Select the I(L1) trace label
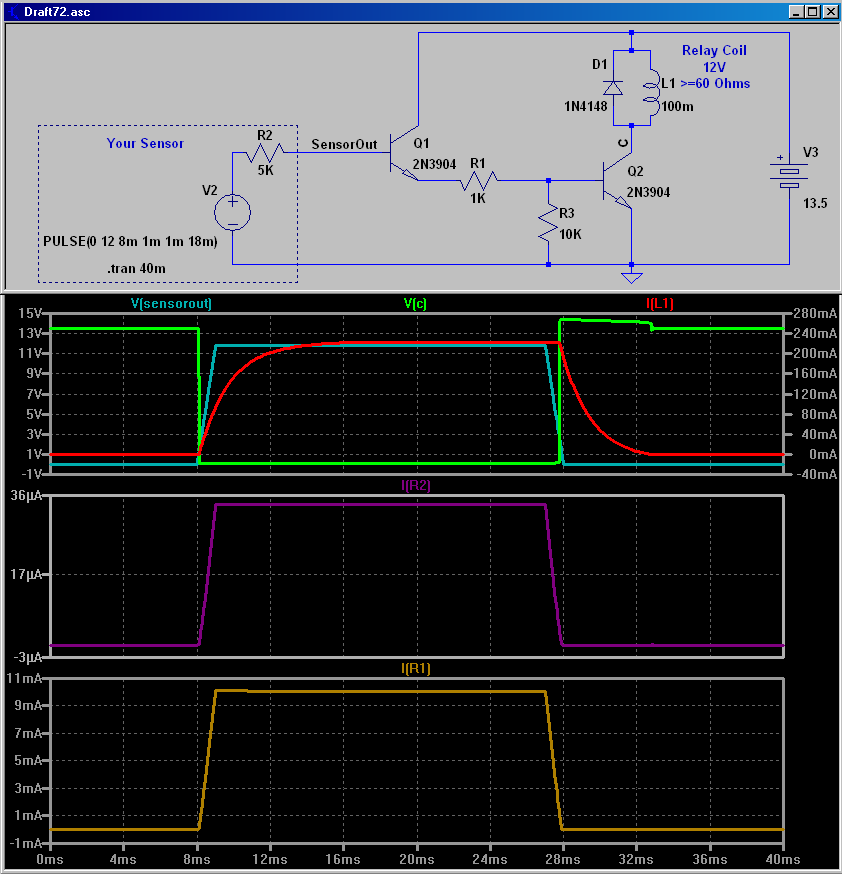This screenshot has height=874, width=842. pos(660,303)
